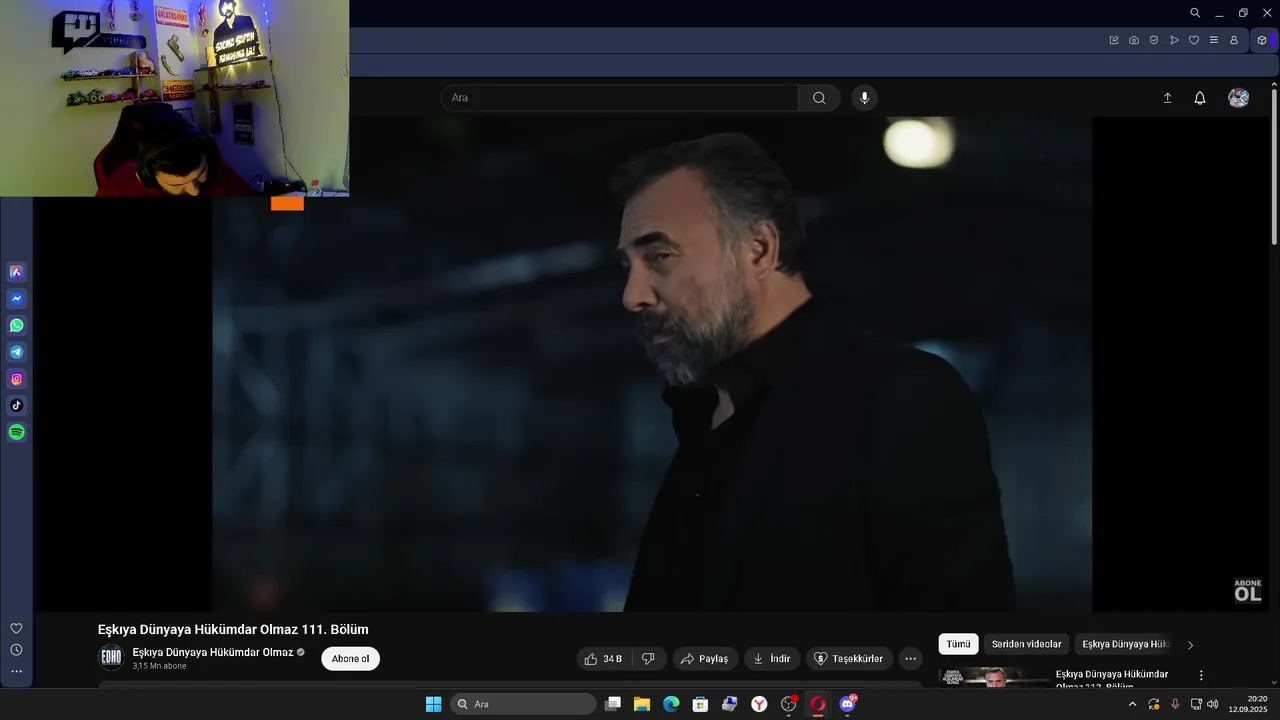Viewport: 1280px width, 720px height.
Task: Download video with İndir button
Action: click(x=772, y=659)
